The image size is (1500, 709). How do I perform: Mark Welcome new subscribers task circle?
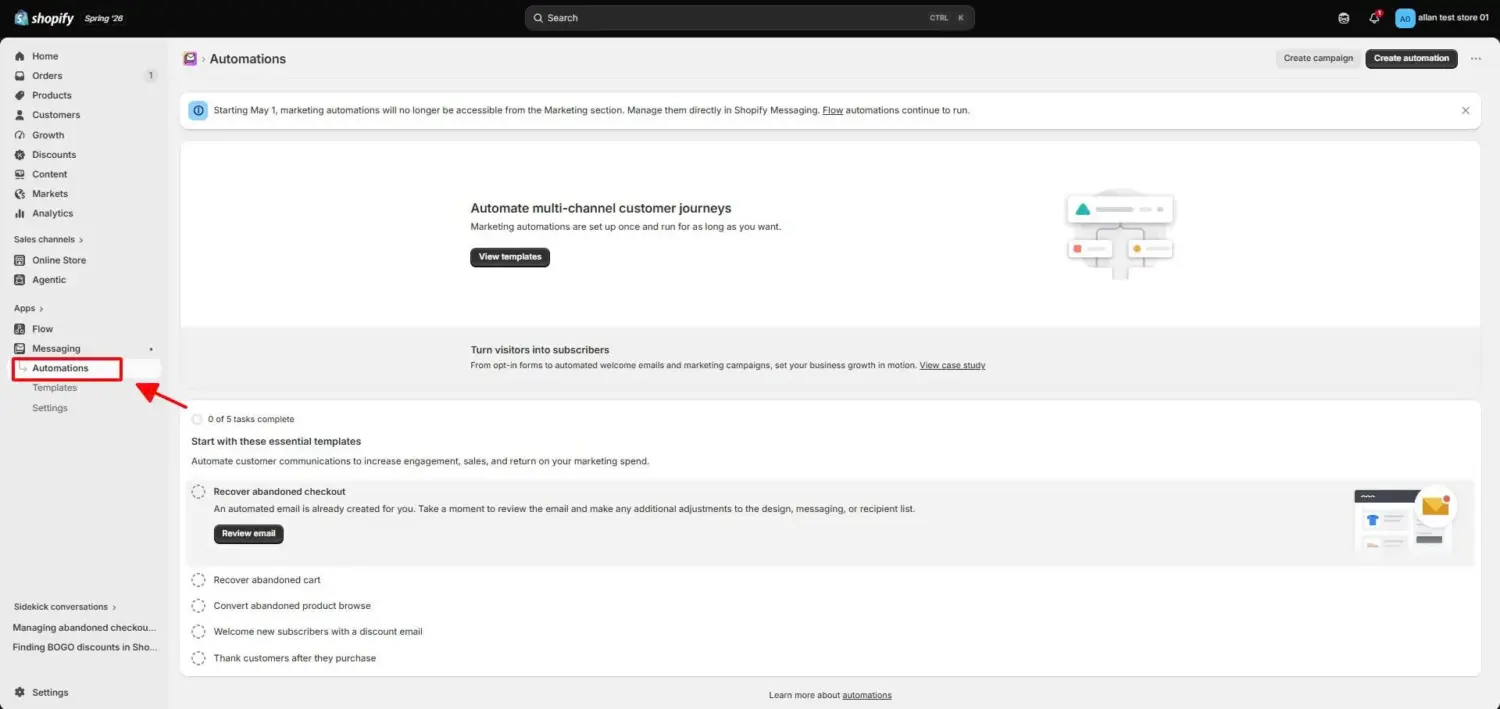point(198,632)
